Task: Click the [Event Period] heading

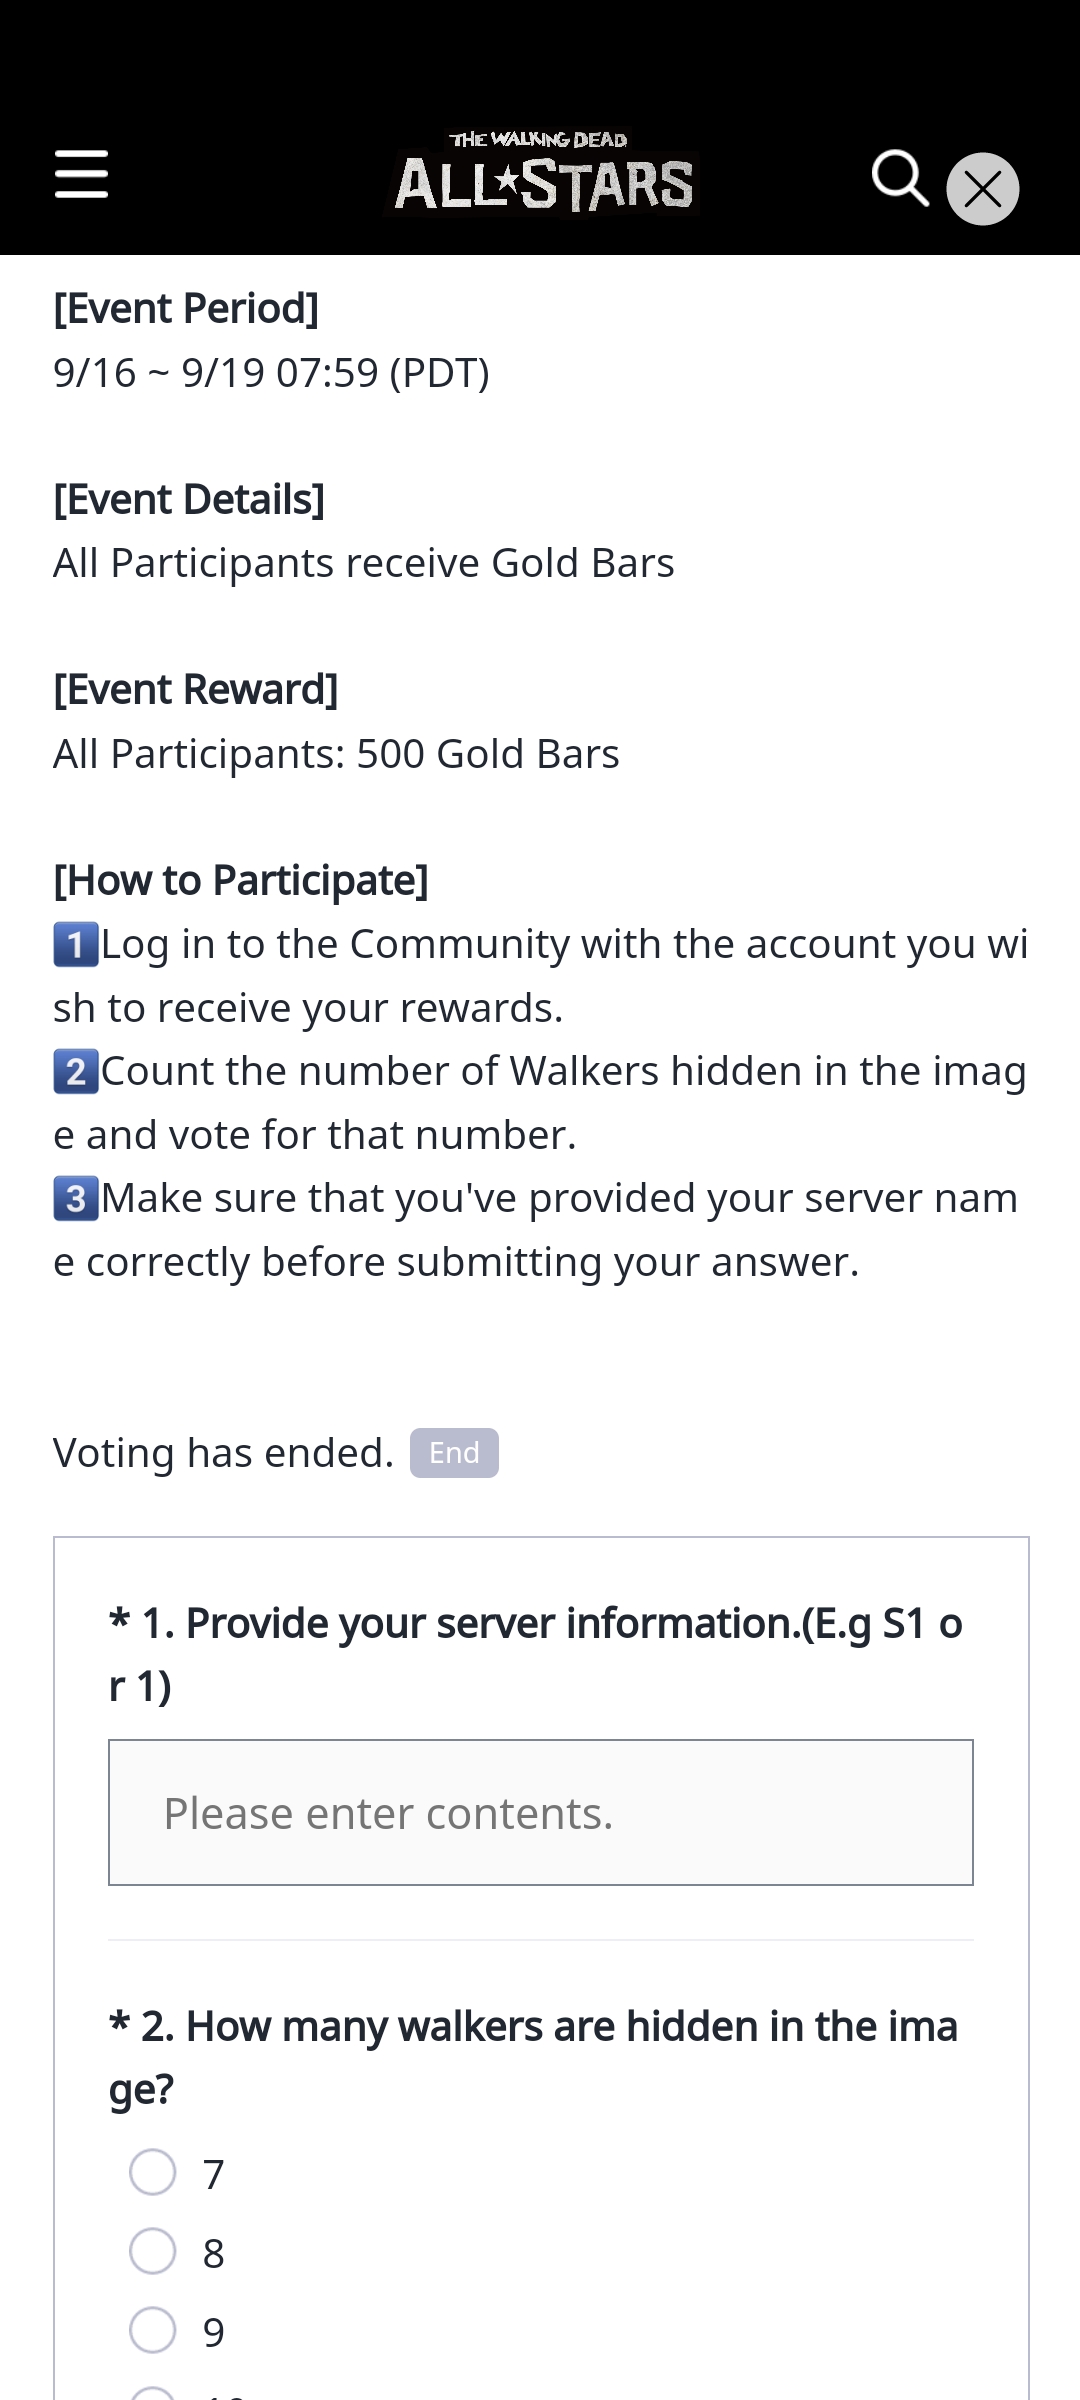Action: [186, 309]
